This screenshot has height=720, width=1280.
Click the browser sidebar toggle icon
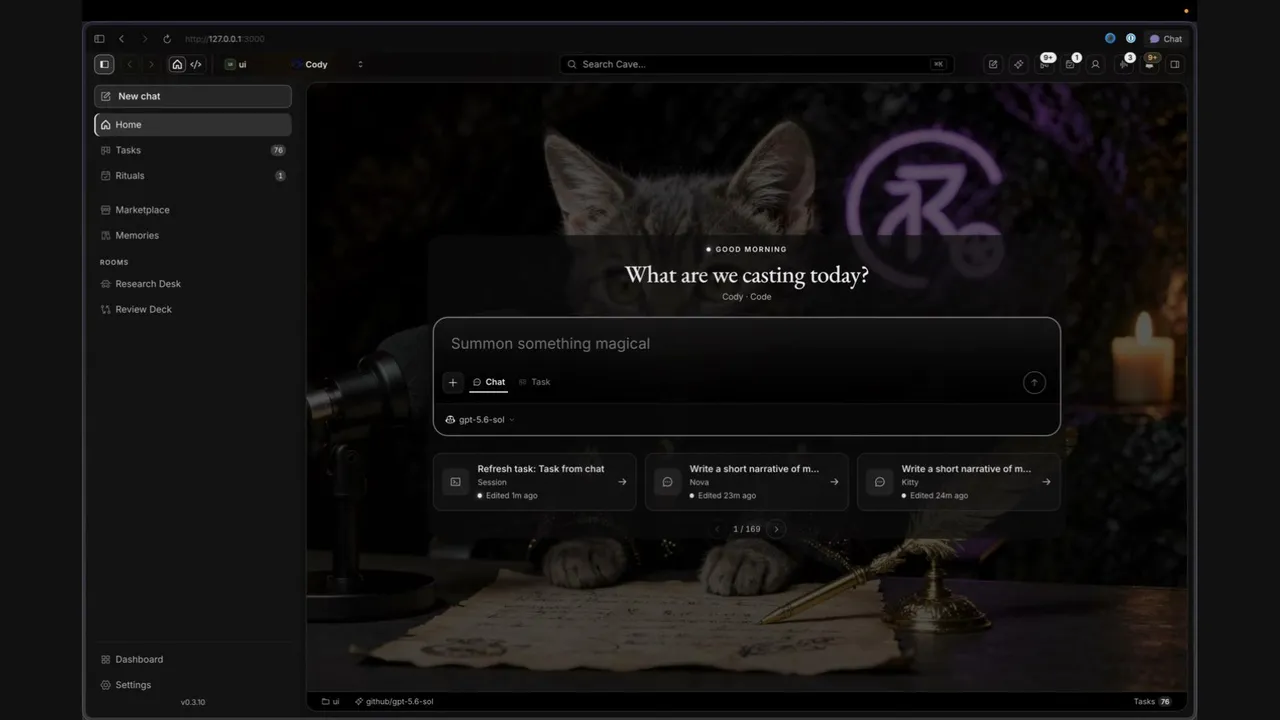(x=99, y=39)
